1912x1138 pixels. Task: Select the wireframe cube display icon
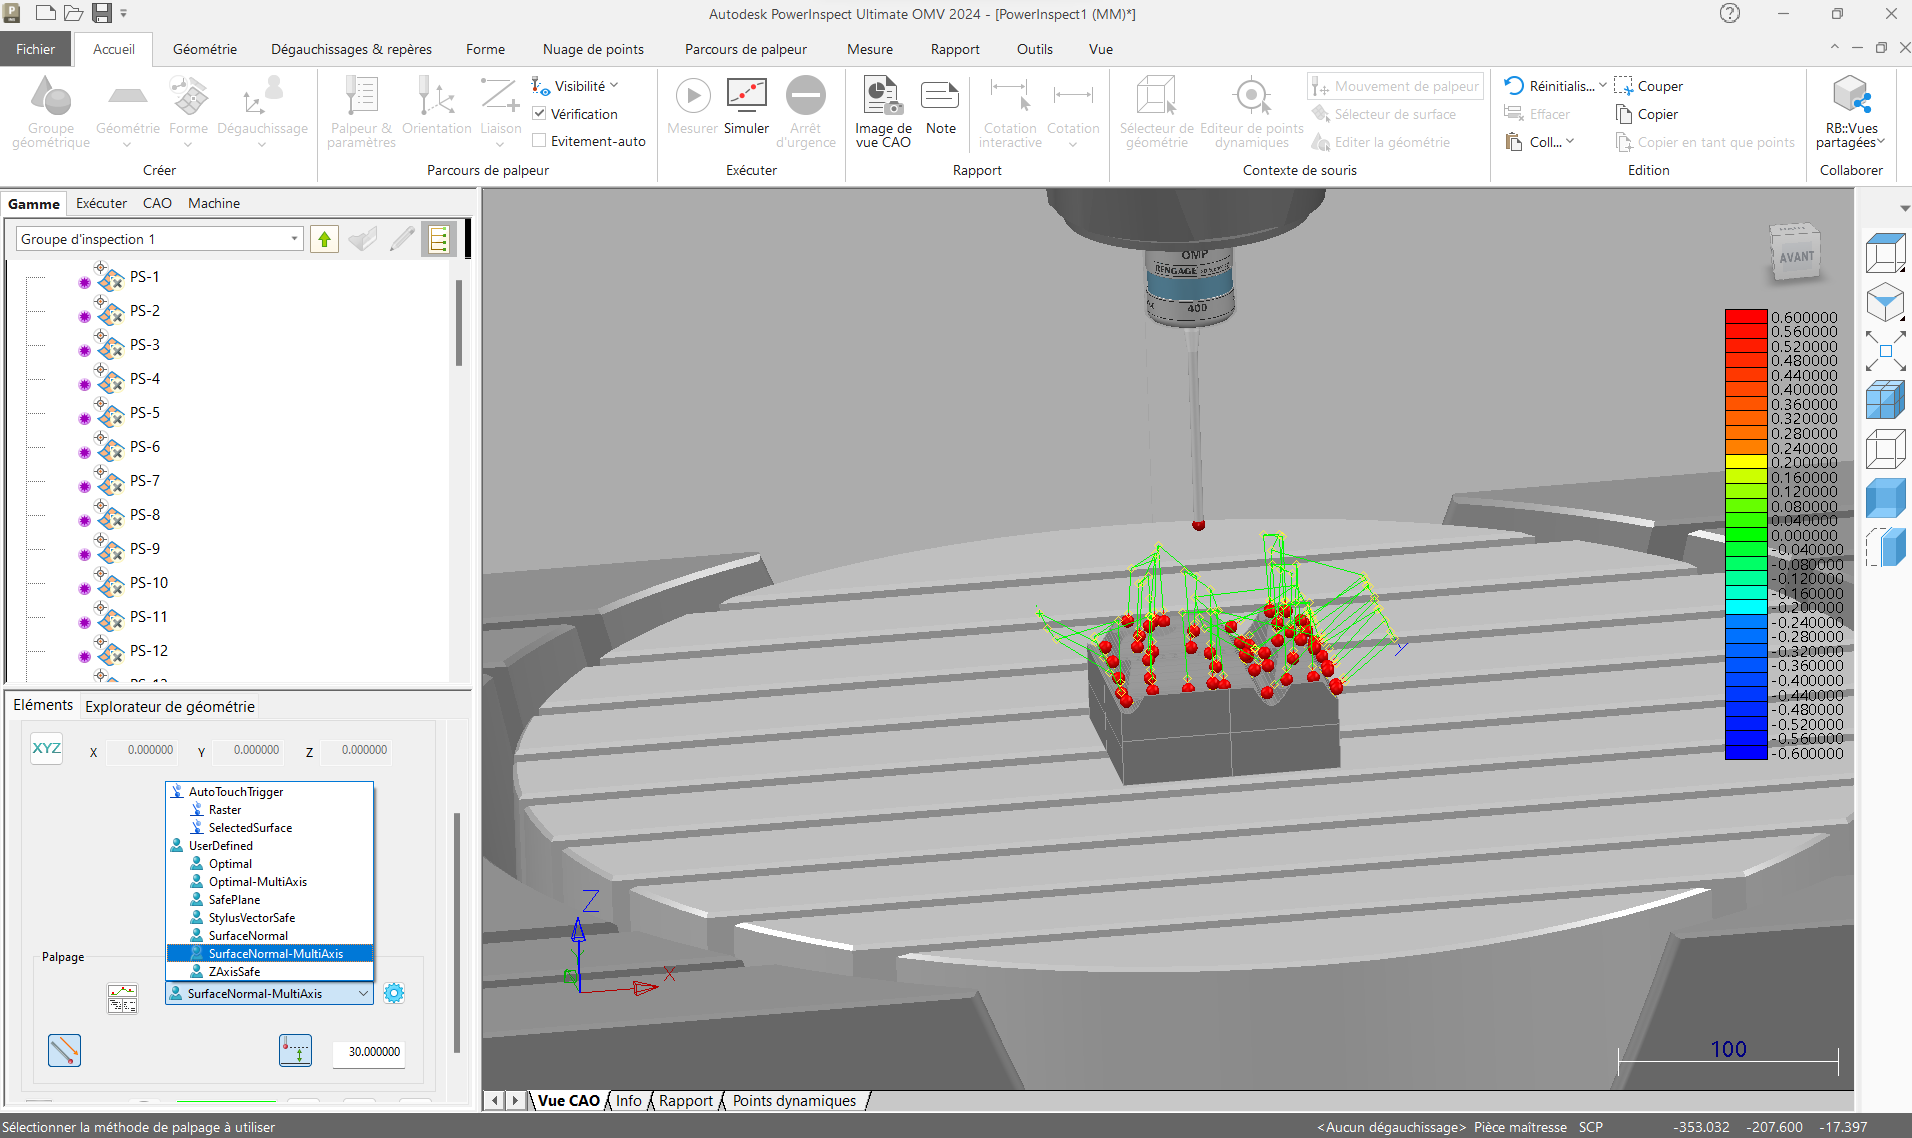[1885, 449]
